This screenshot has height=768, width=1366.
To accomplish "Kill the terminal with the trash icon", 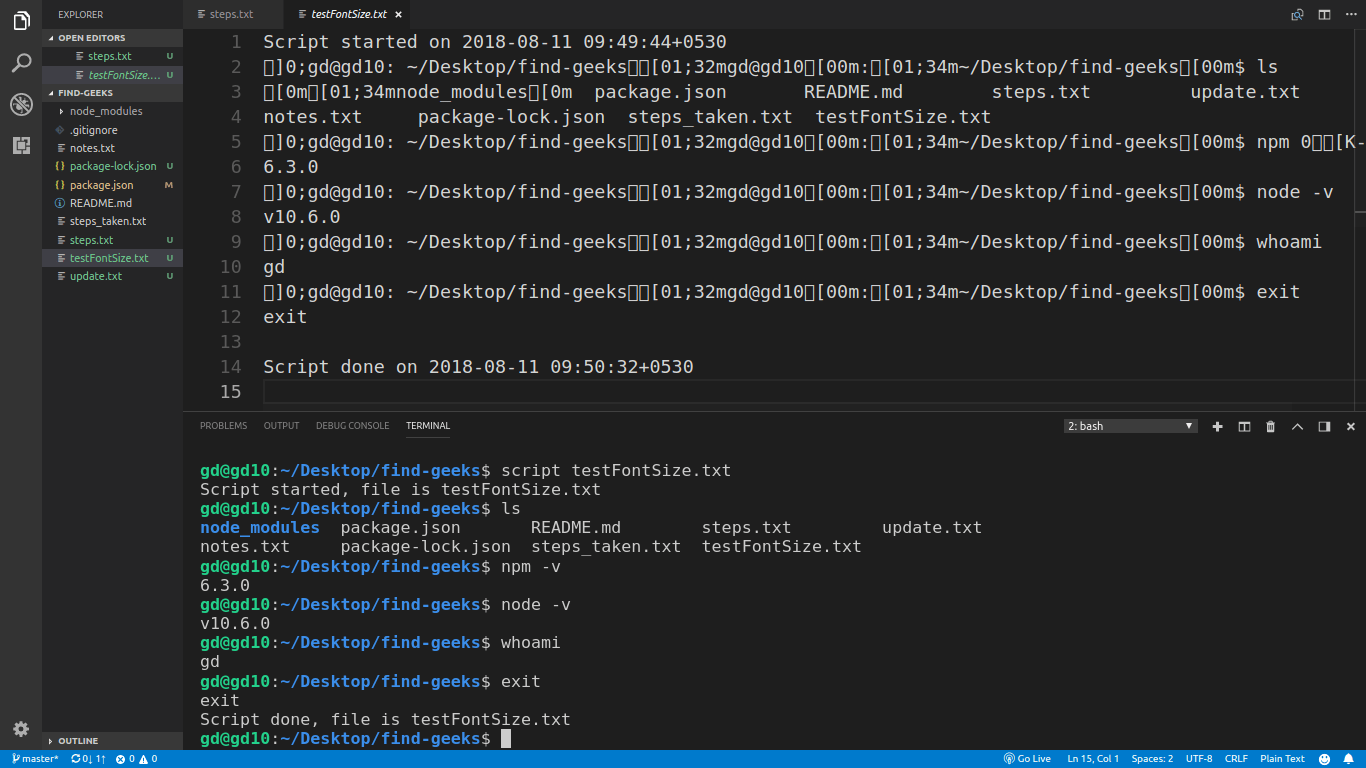I will click(x=1270, y=426).
